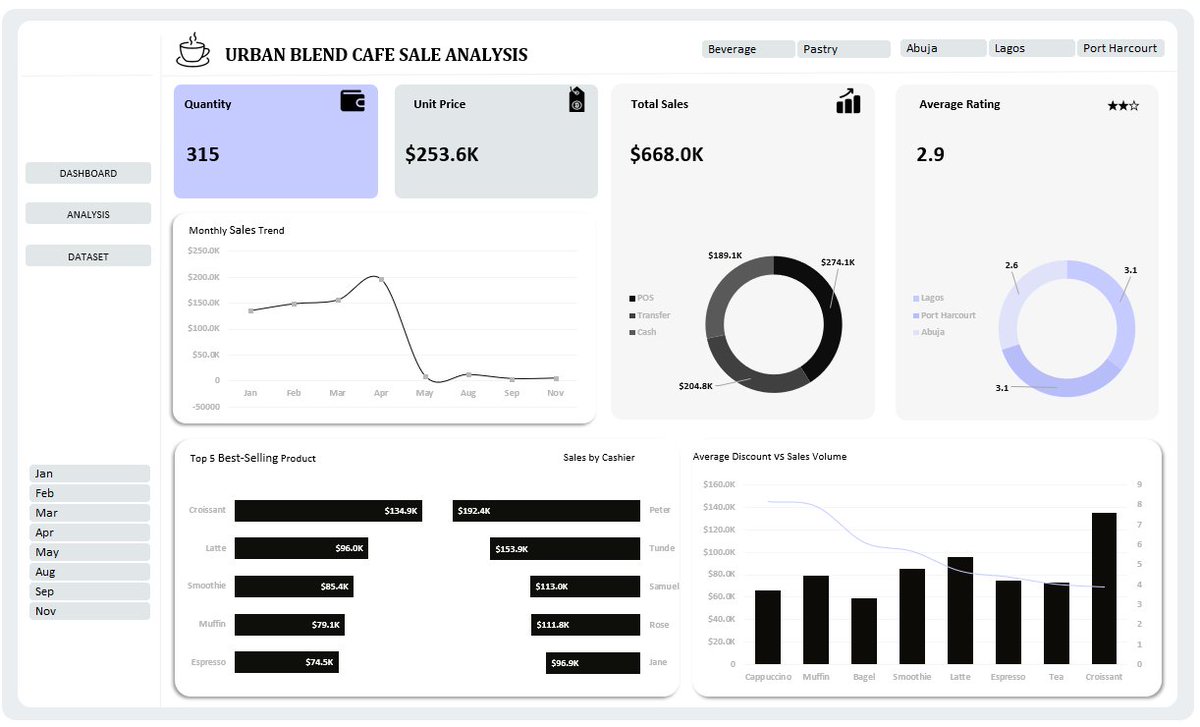
Task: Filter by Abuja city slicer
Action: (x=943, y=48)
